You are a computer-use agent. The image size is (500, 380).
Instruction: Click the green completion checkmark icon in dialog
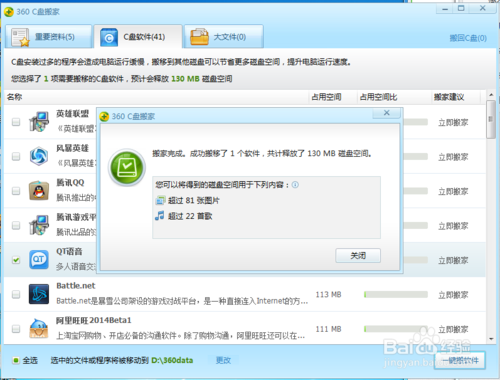coord(127,167)
